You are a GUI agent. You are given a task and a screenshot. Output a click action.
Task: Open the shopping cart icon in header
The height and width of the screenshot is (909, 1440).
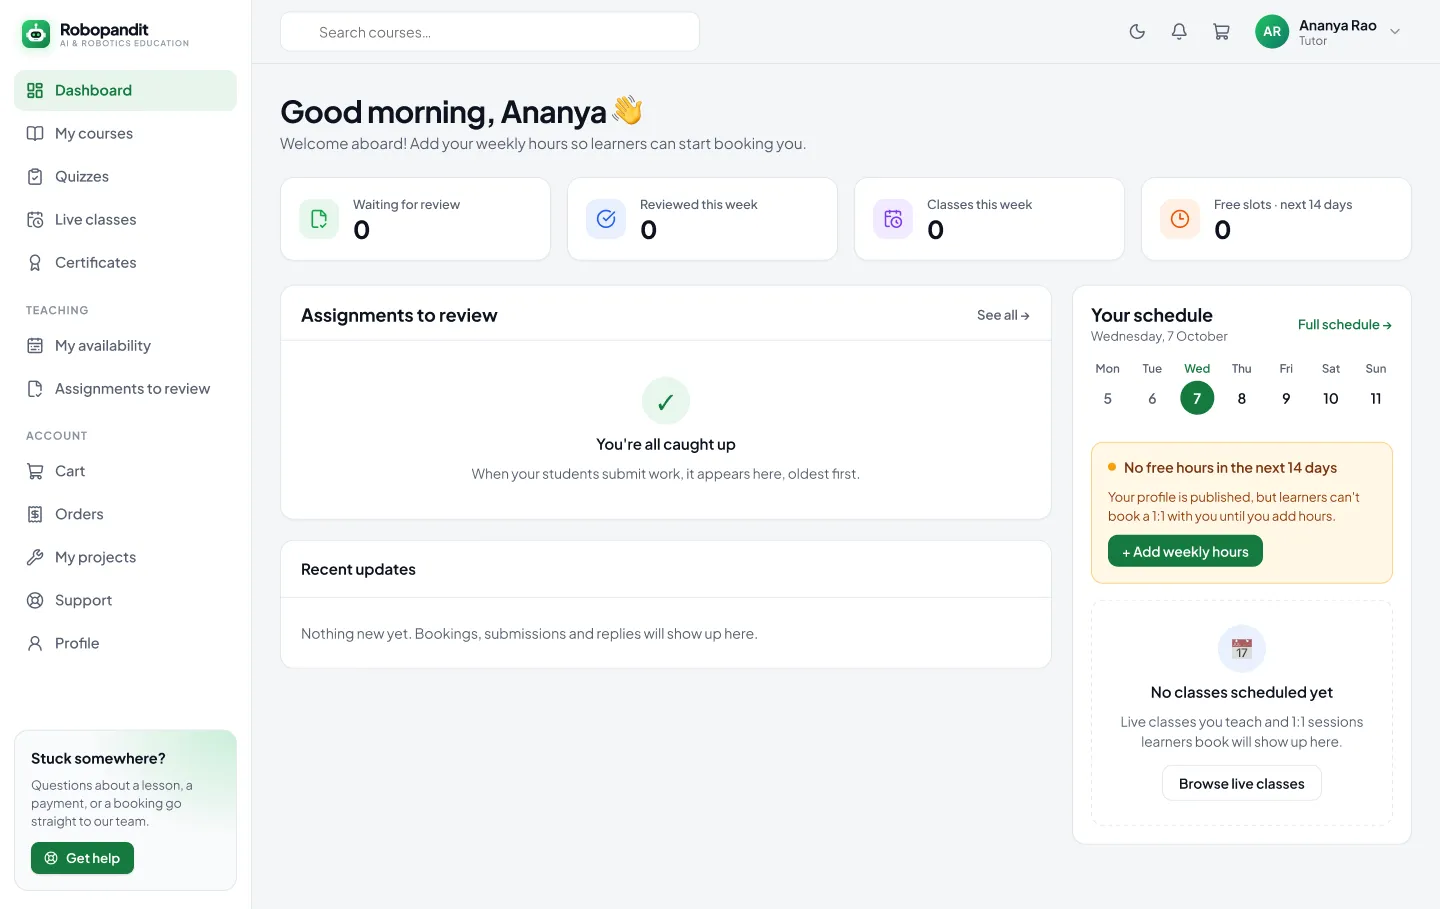point(1221,32)
